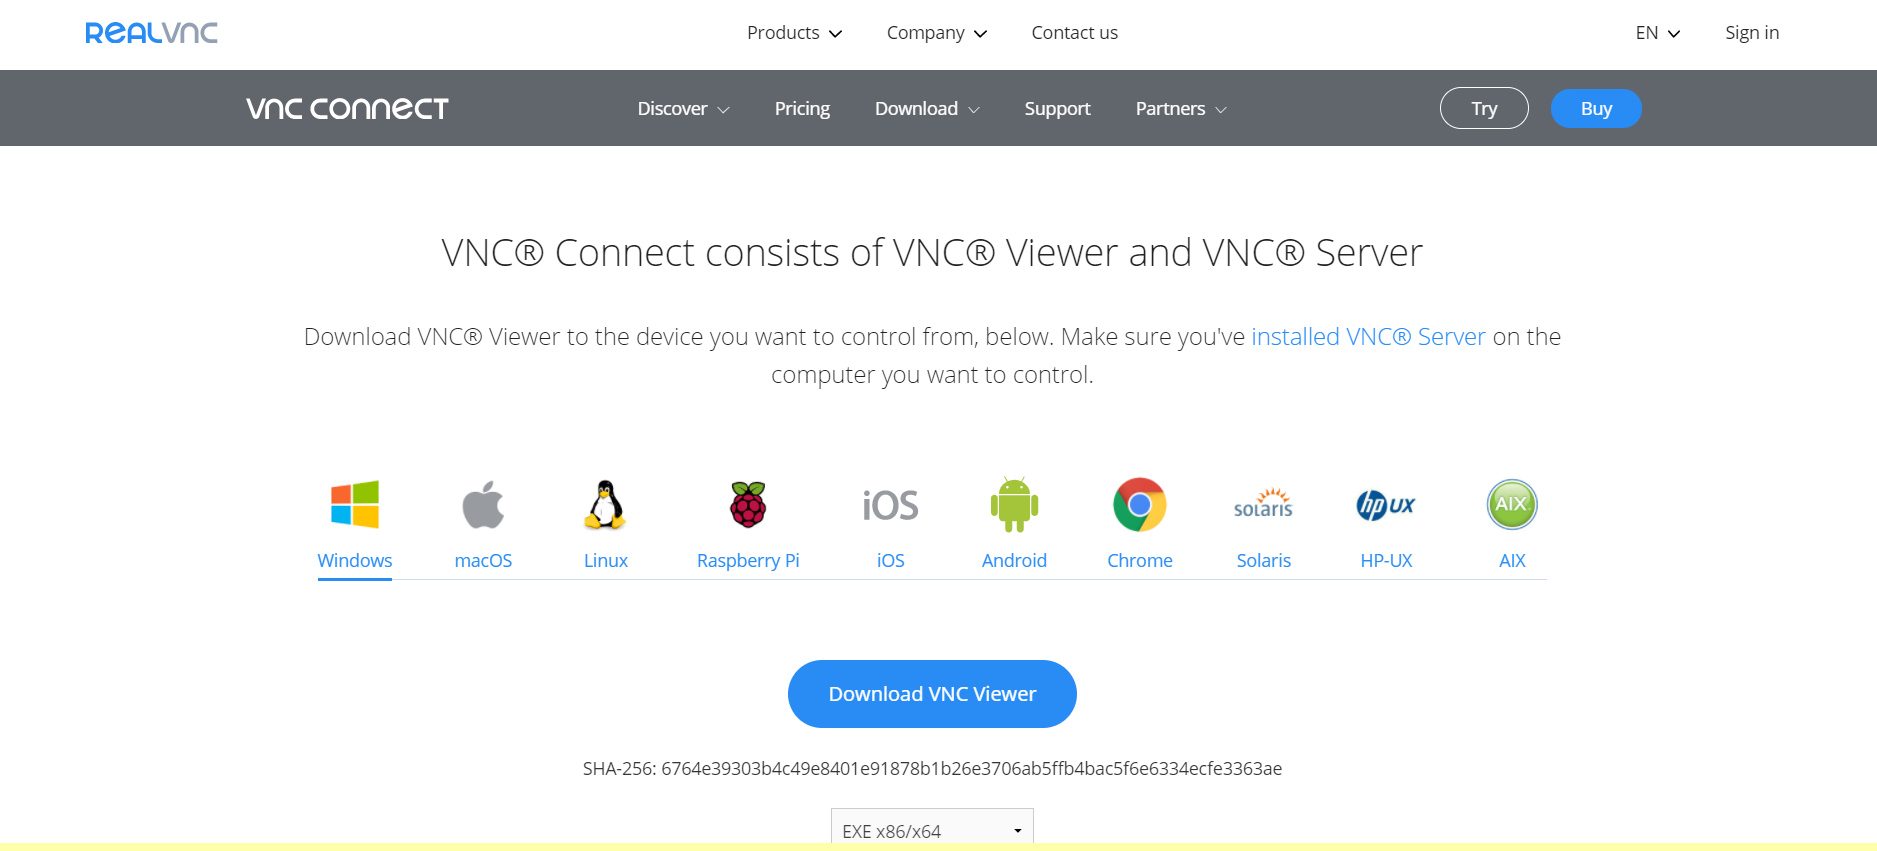Select the Chrome browser icon

(1140, 504)
